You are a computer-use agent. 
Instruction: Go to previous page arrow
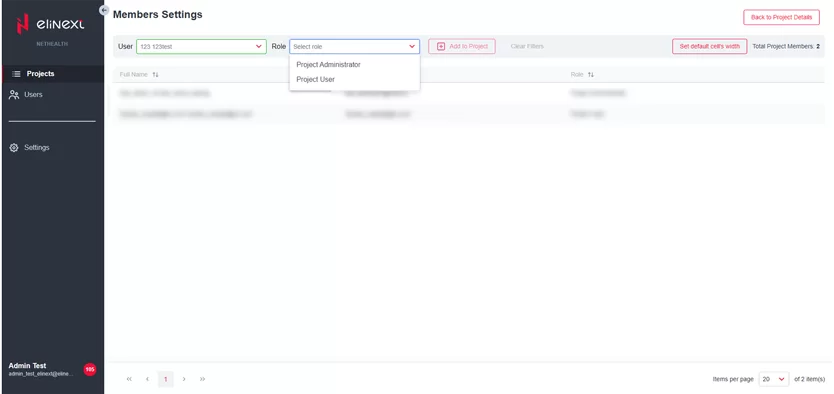(147, 379)
